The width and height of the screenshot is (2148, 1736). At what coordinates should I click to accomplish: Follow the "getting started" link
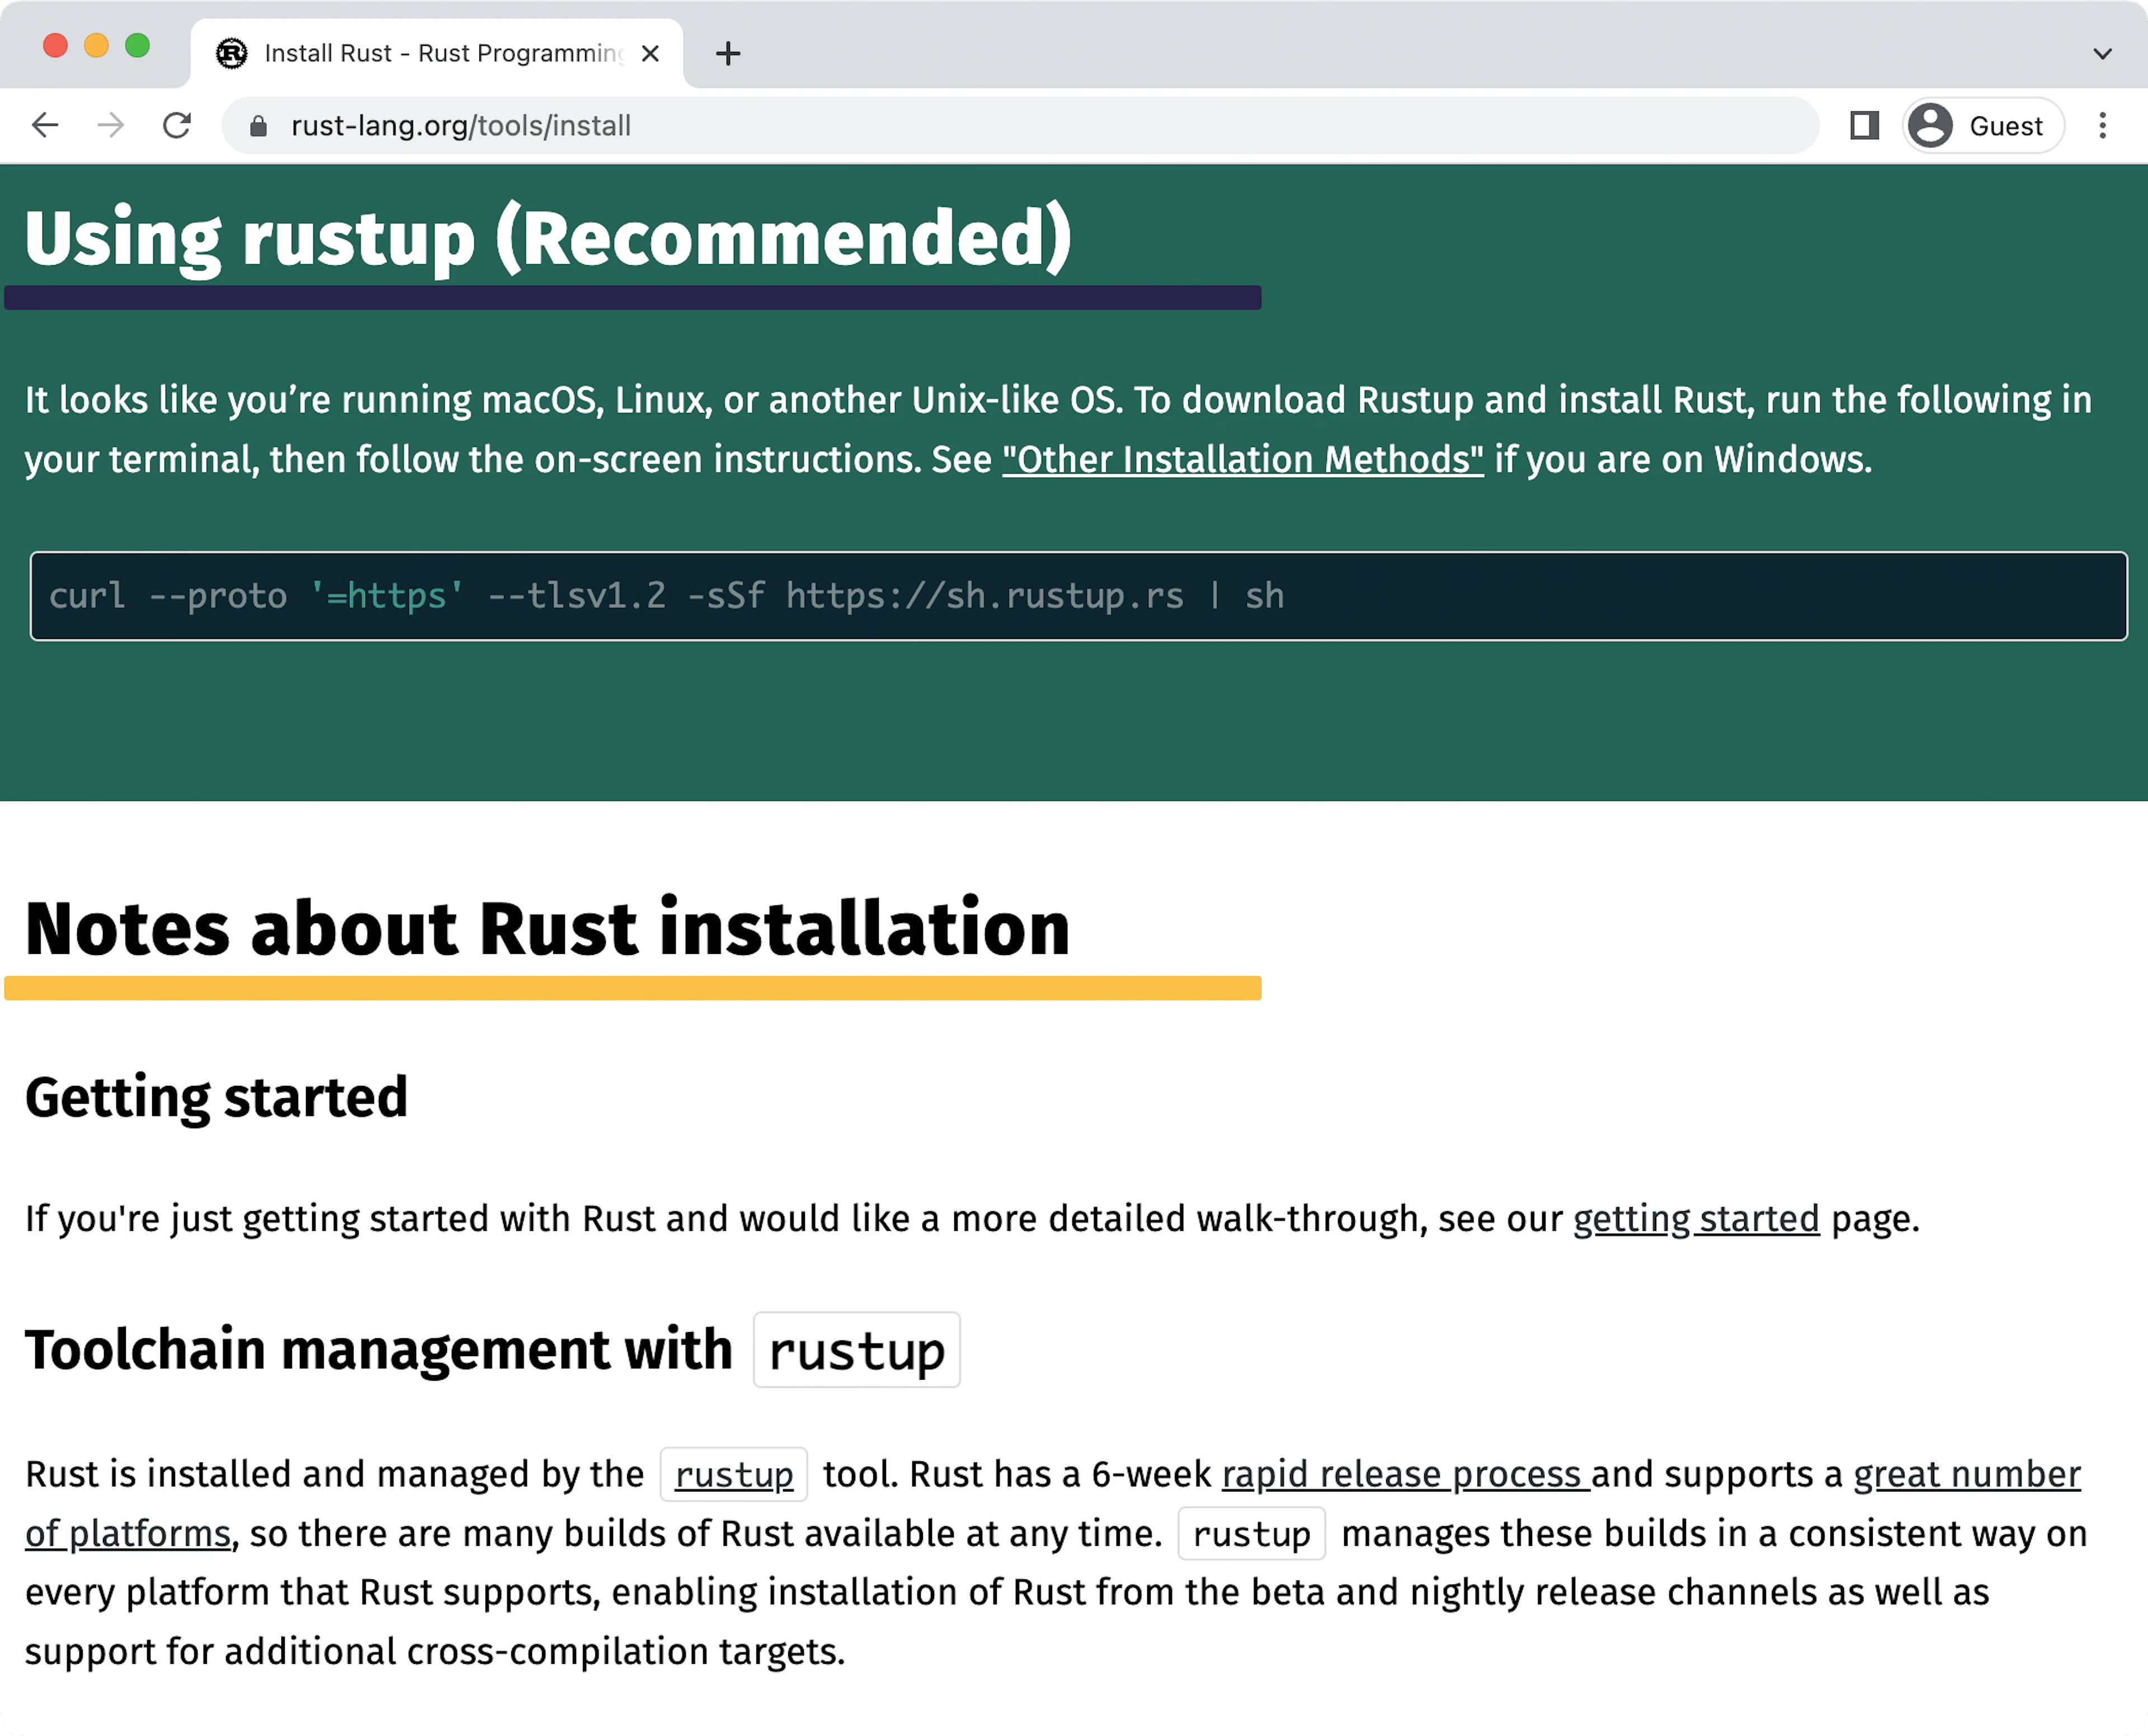click(x=1696, y=1219)
